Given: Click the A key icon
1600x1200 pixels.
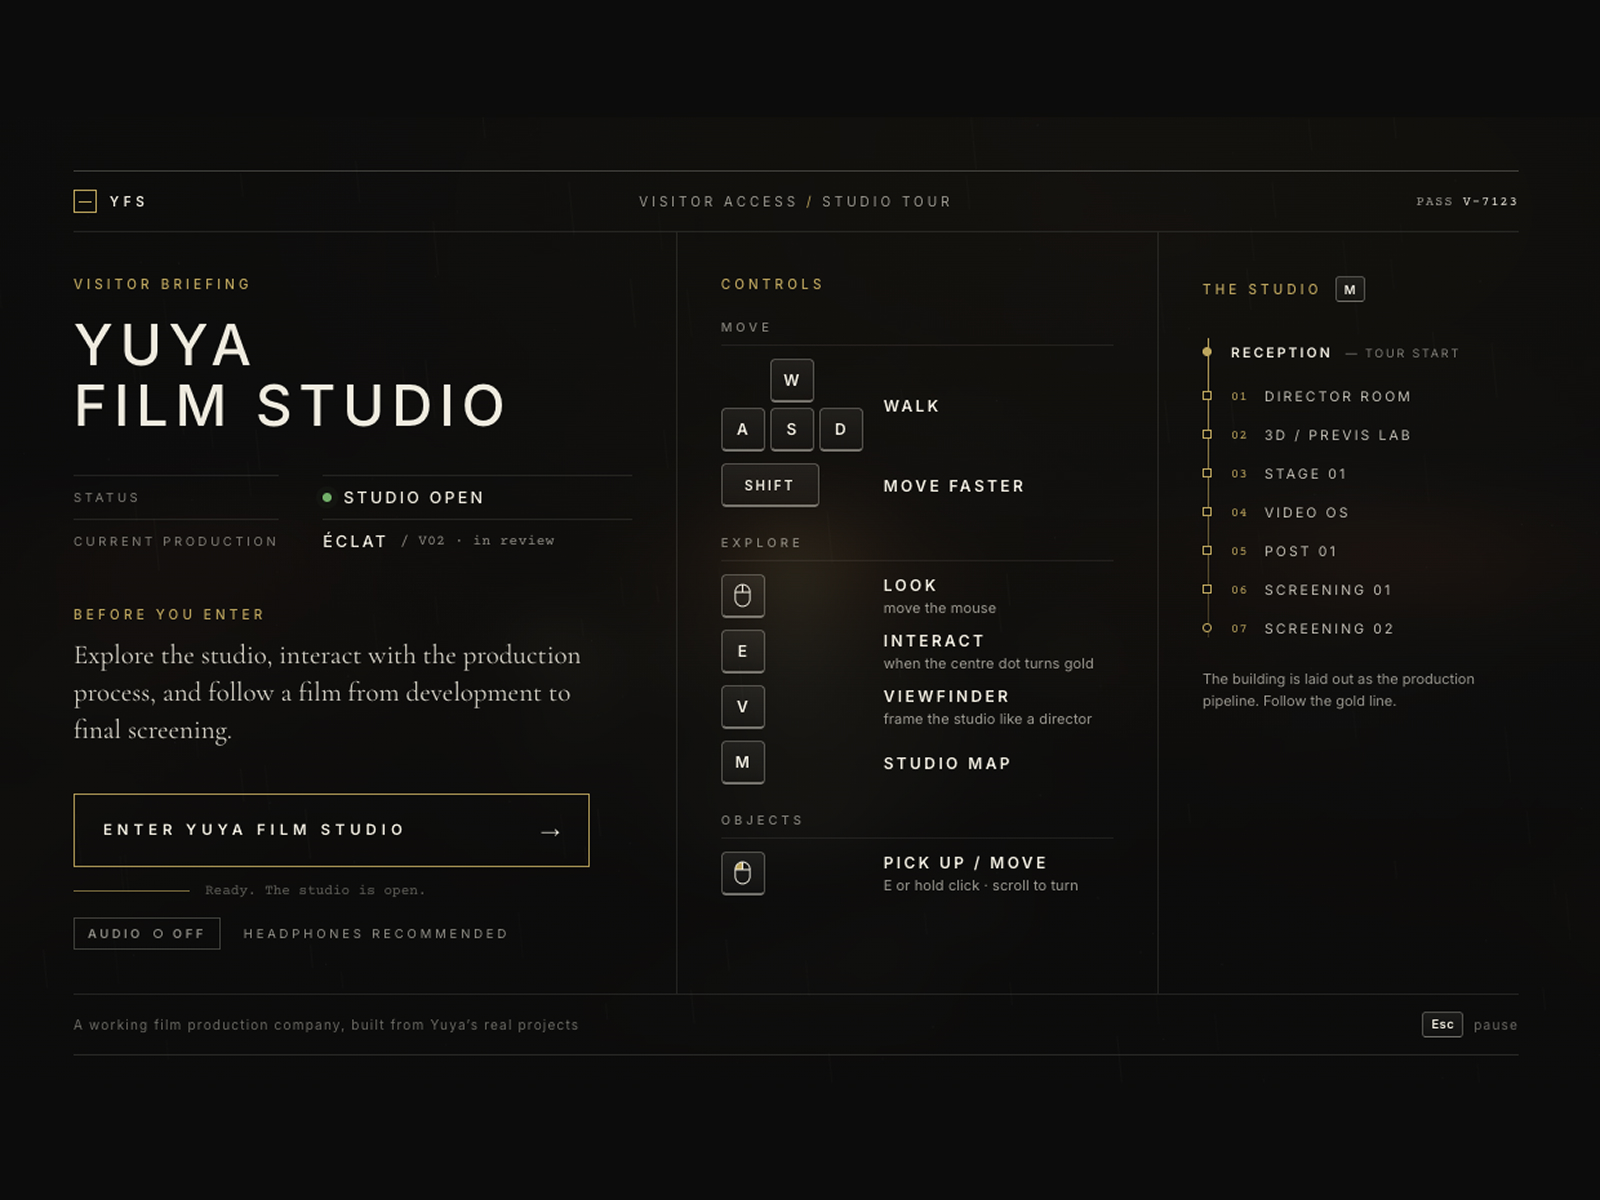Looking at the screenshot, I should click(743, 429).
